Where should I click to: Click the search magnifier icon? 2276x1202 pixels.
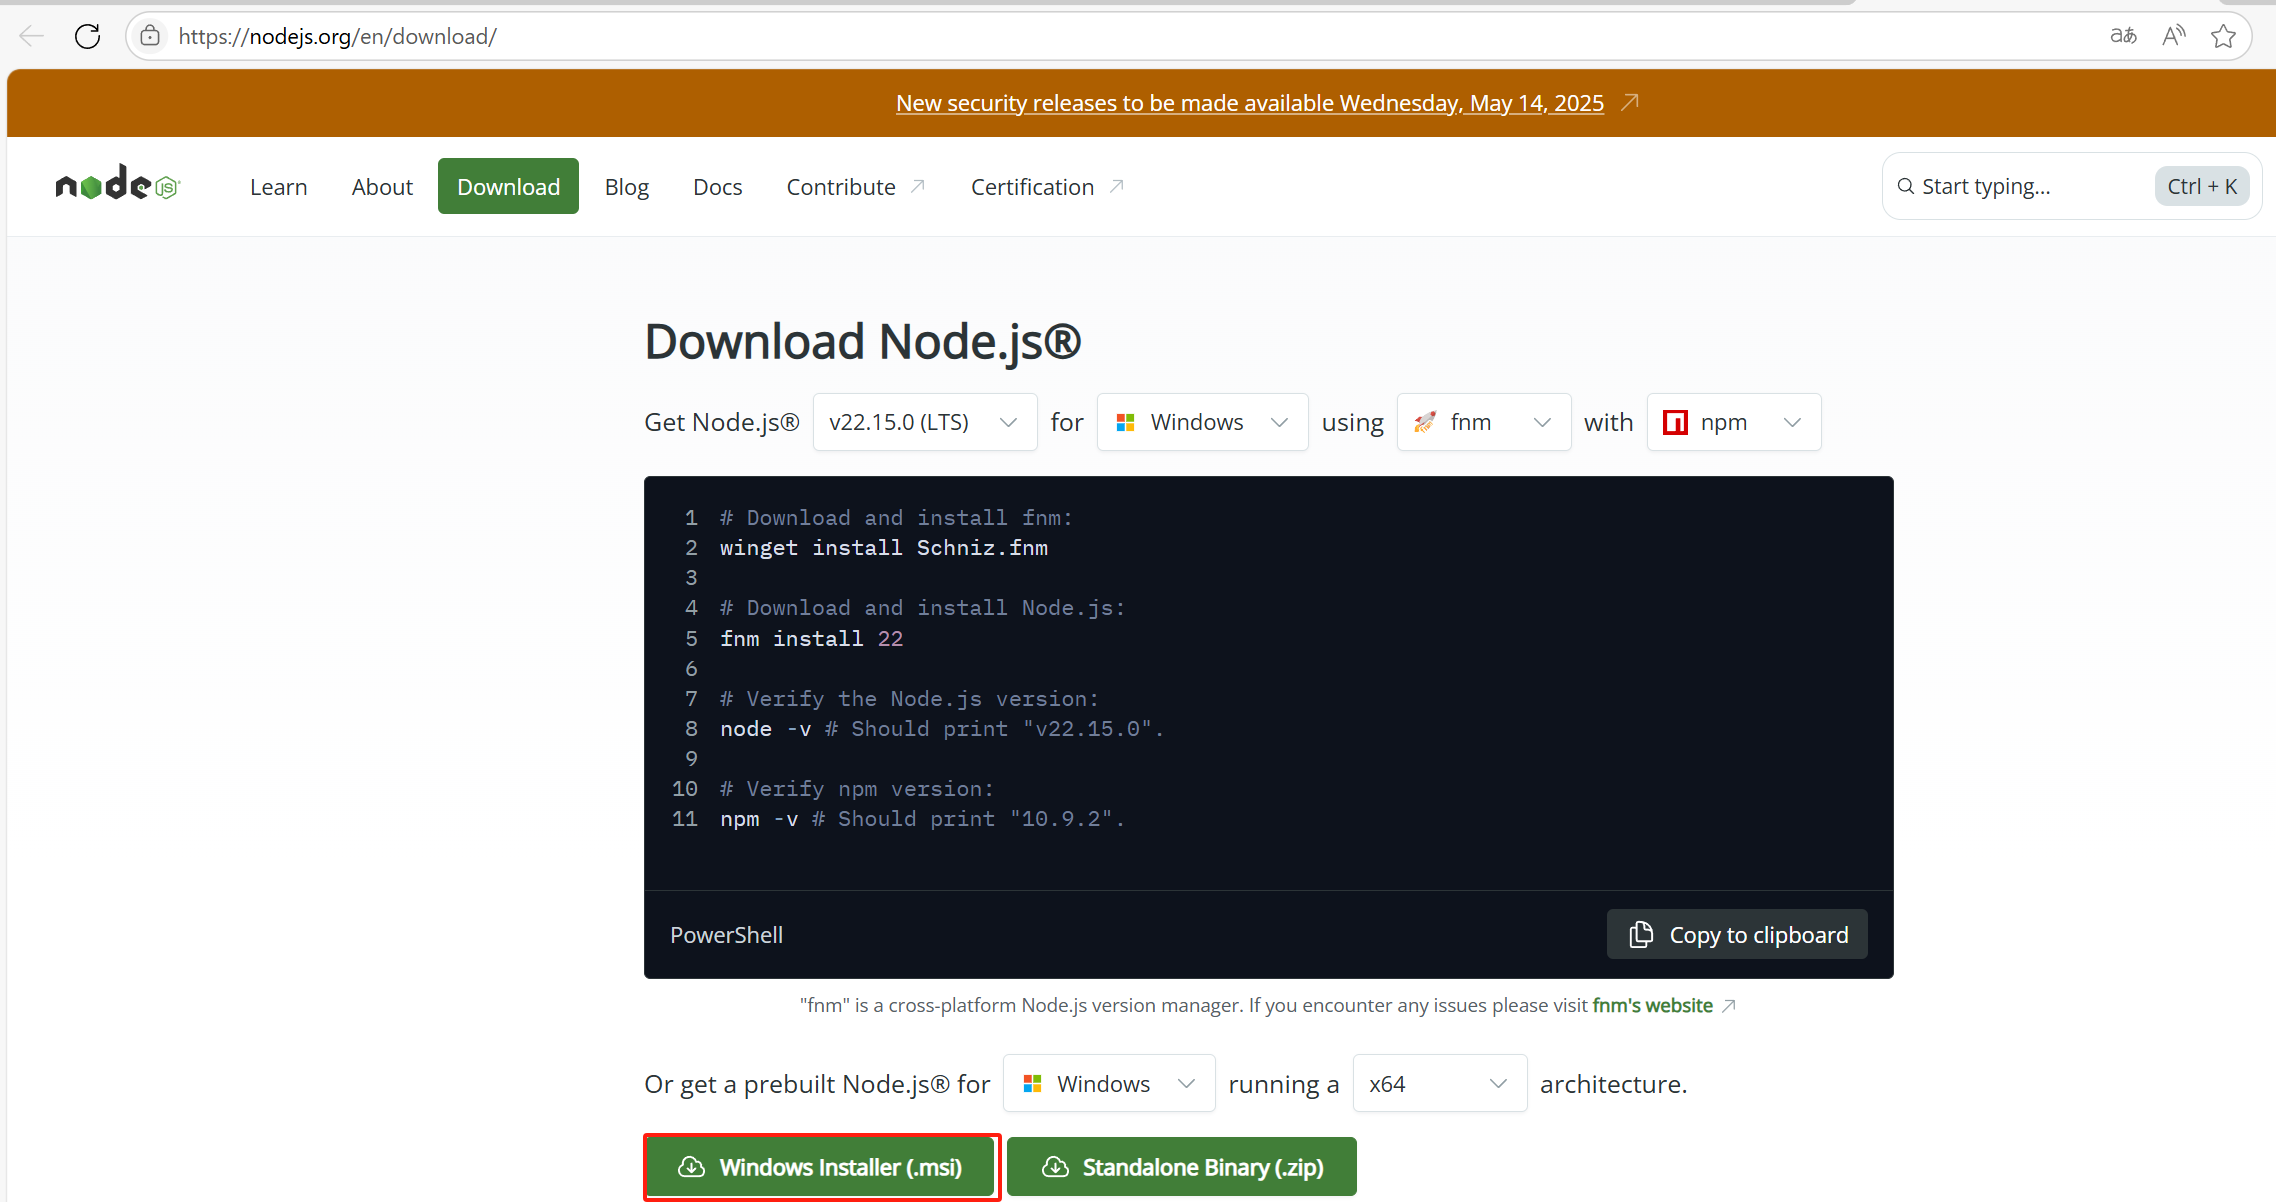1906,186
